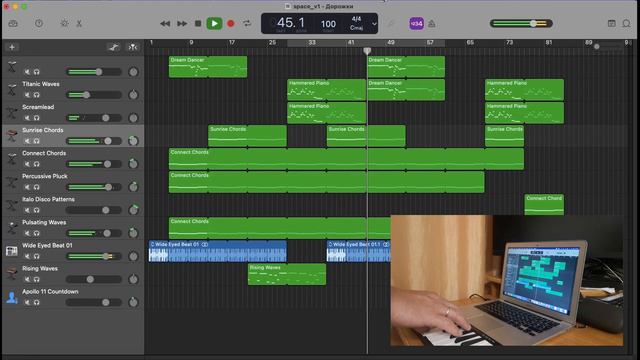Adjust the Wide Eyed Beat 01 volume slider
Viewport: 640px width, 360px height.
93,256
